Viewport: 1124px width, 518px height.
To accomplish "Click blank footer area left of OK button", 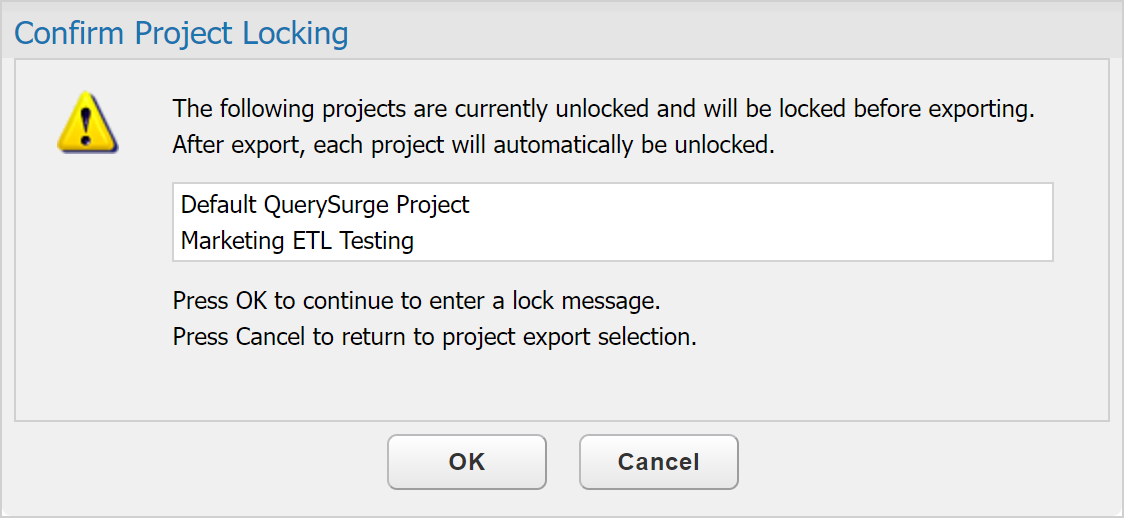I will [200, 462].
